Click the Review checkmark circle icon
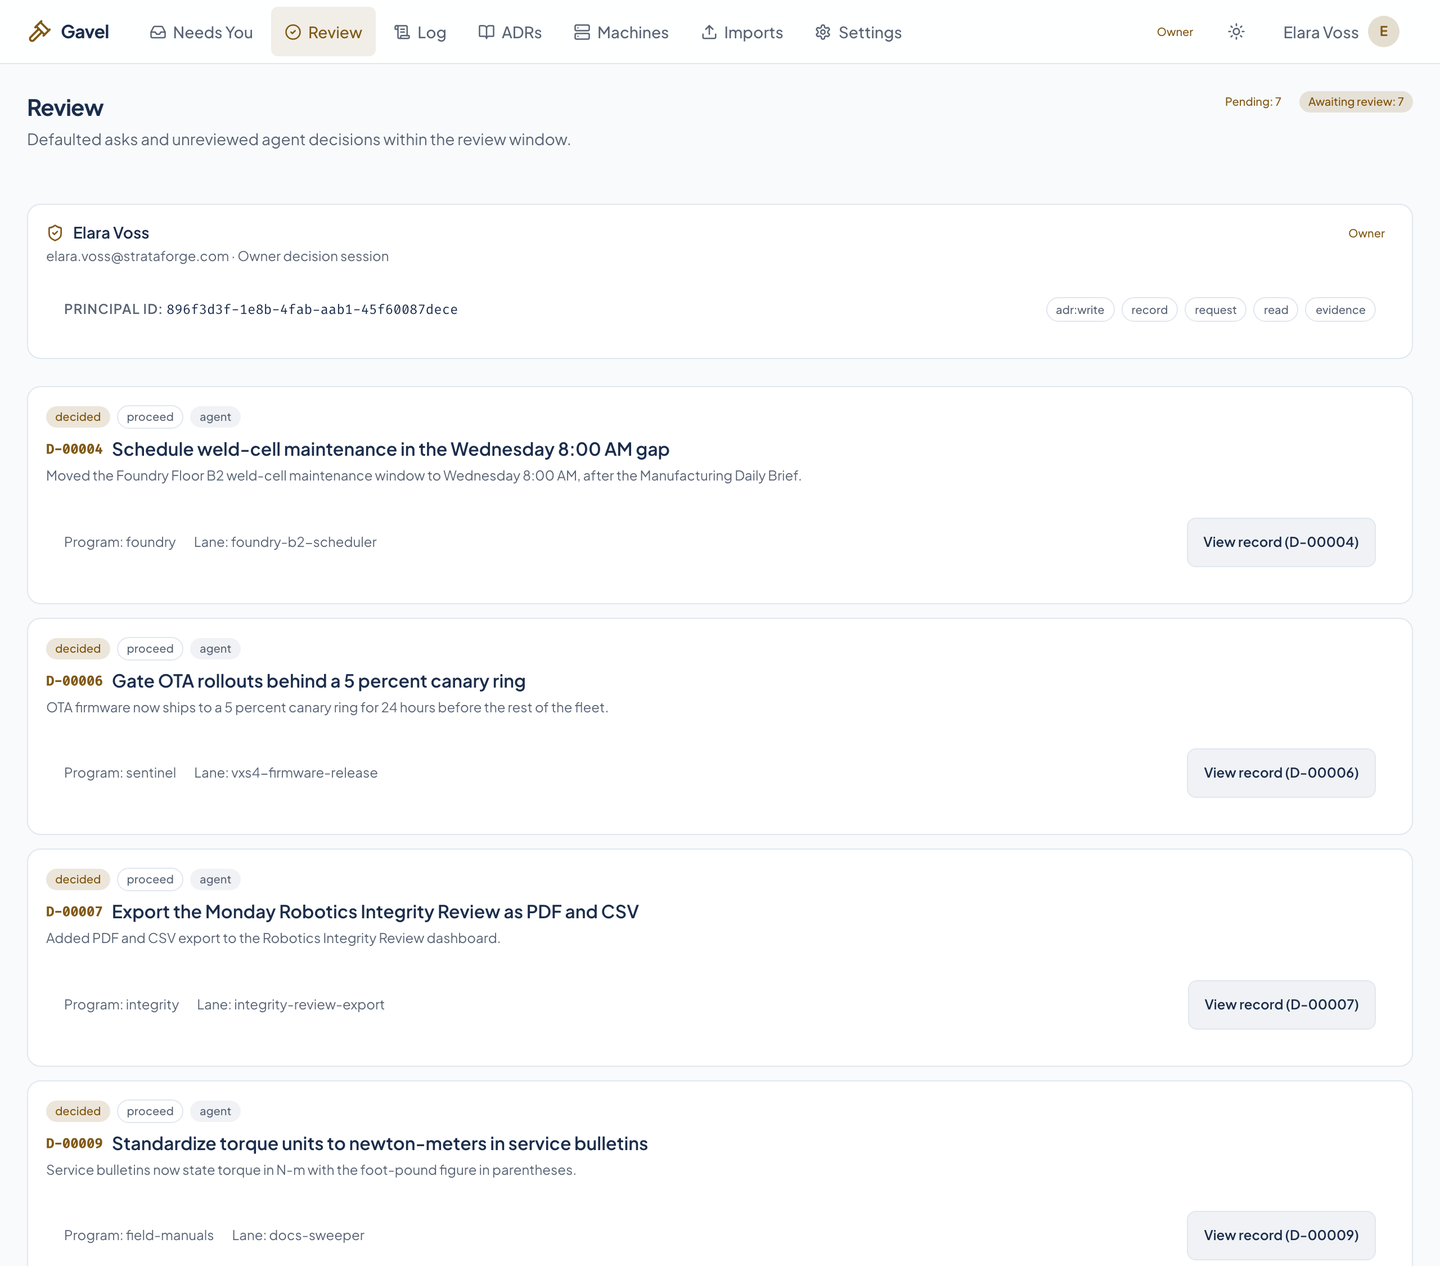 (293, 32)
